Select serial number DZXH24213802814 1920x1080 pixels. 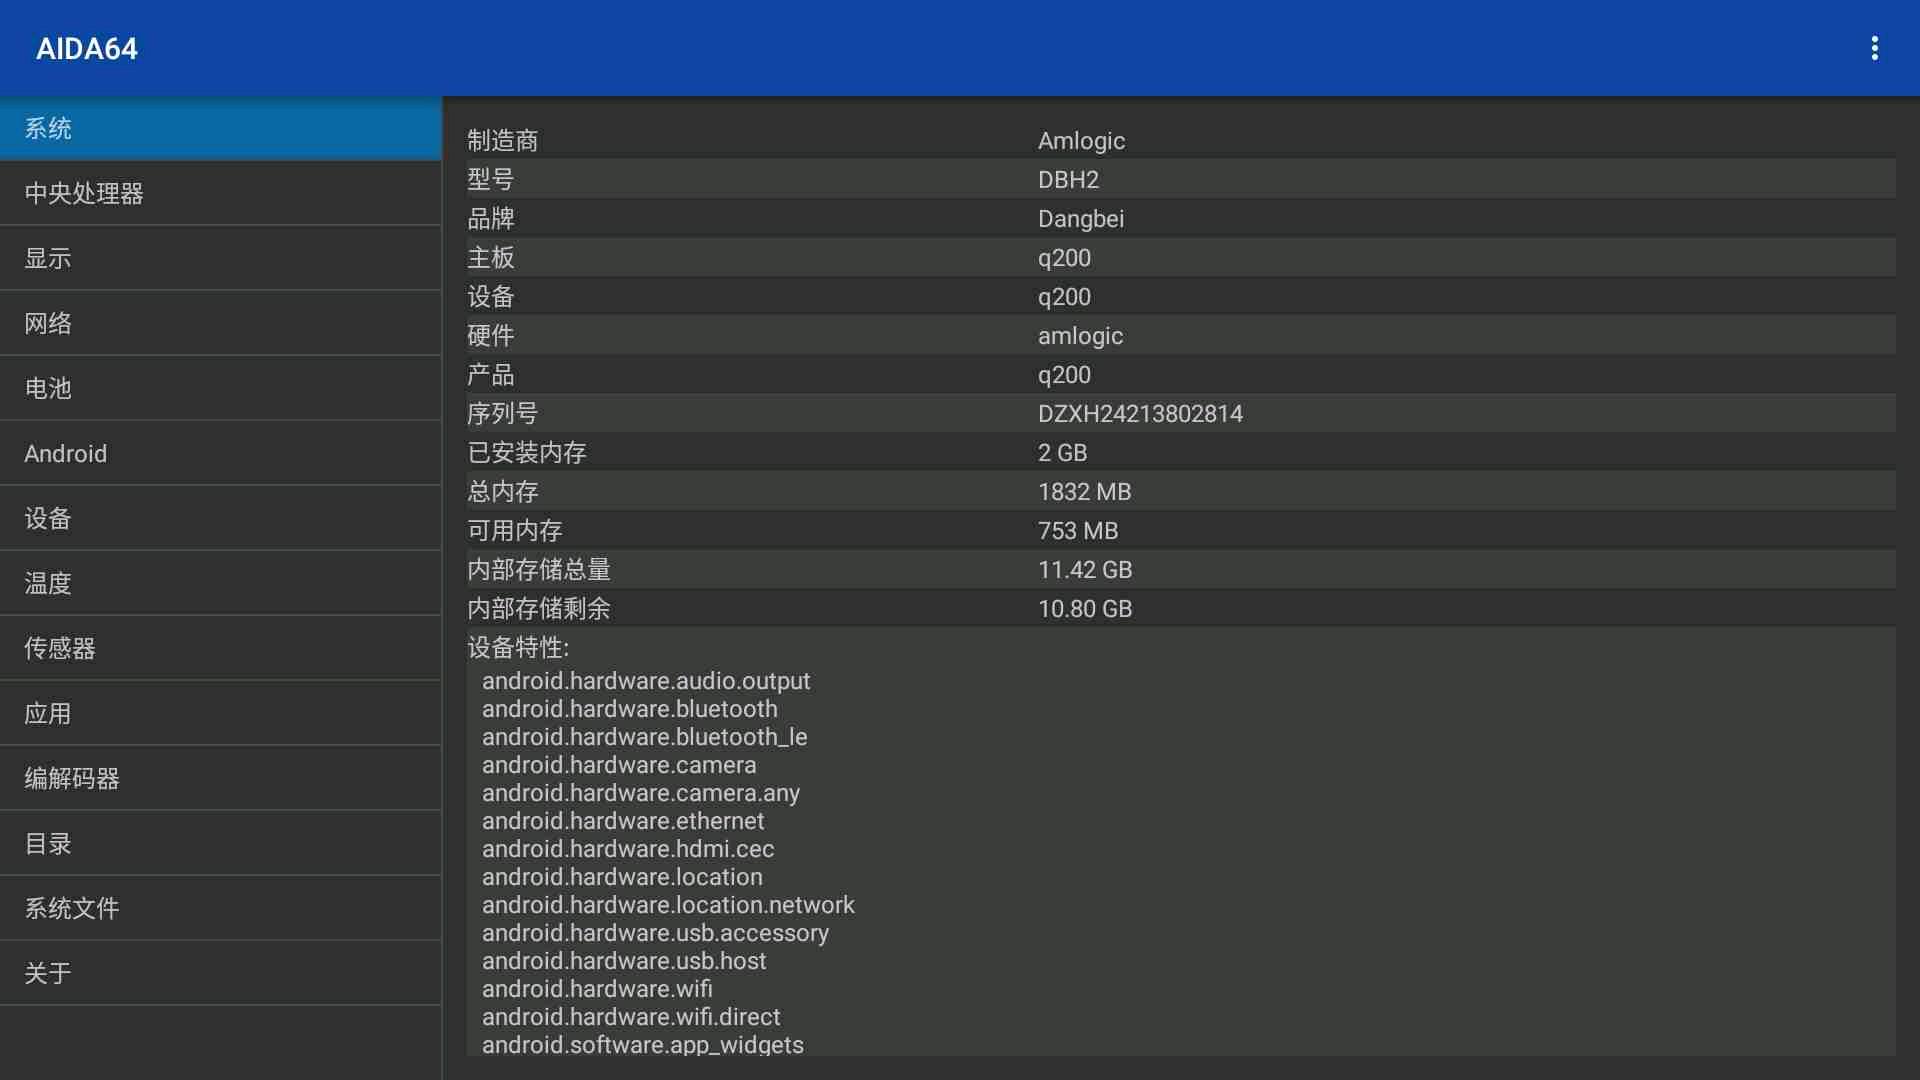(1140, 414)
